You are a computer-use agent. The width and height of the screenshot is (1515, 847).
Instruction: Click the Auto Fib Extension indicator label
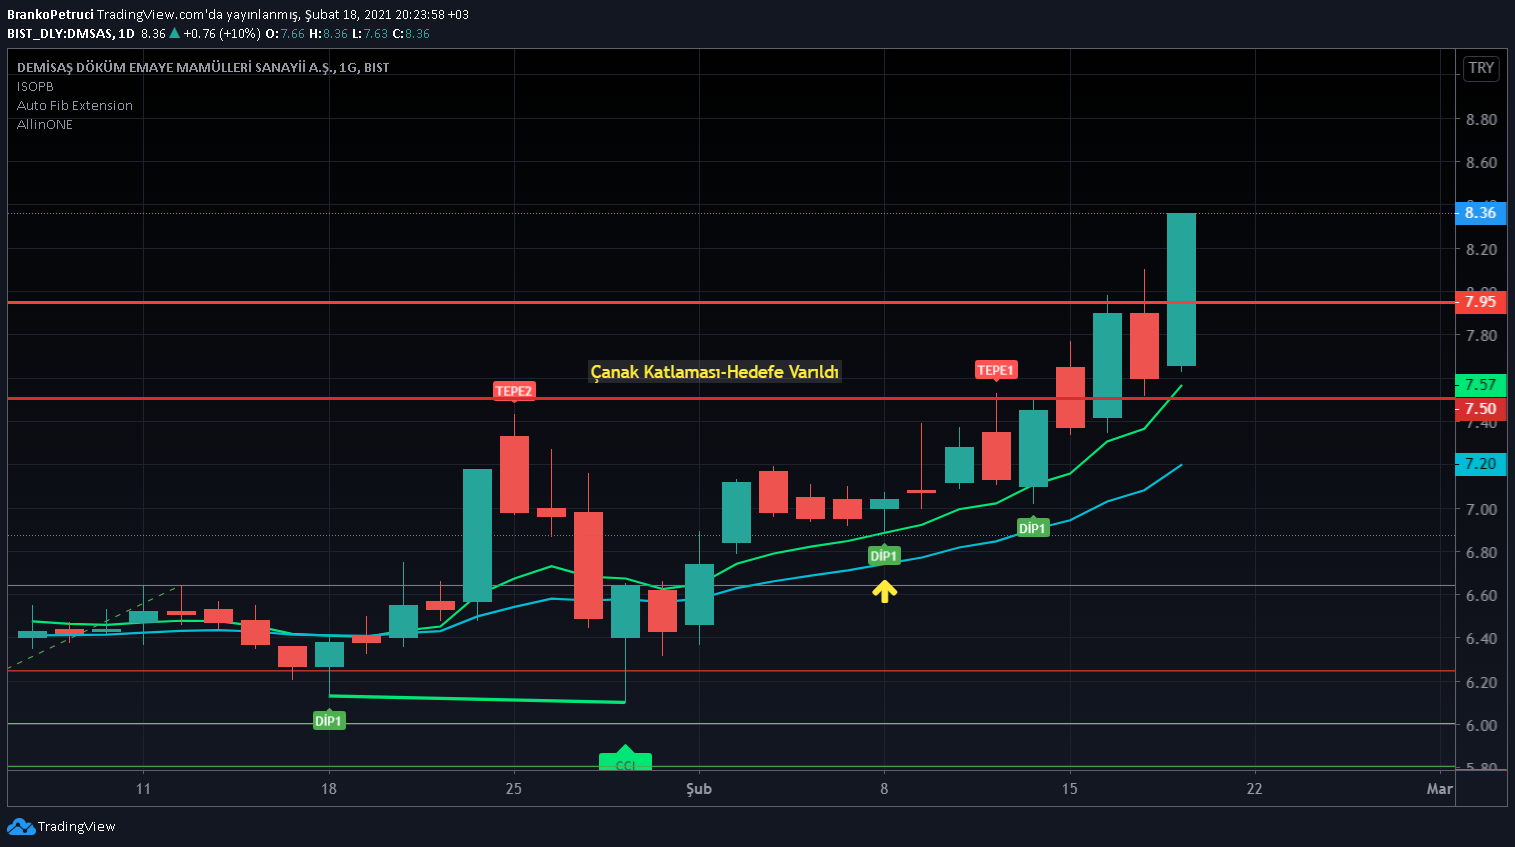click(x=75, y=106)
